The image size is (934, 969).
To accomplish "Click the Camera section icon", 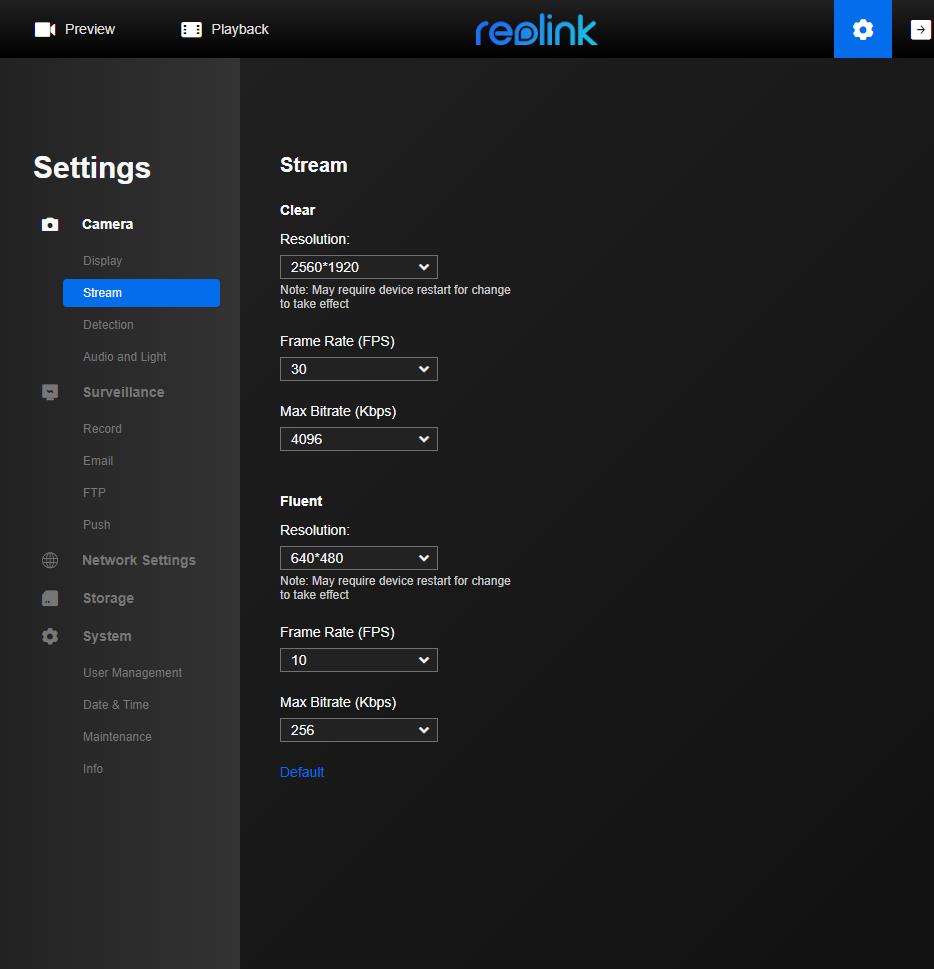I will pyautogui.click(x=50, y=225).
